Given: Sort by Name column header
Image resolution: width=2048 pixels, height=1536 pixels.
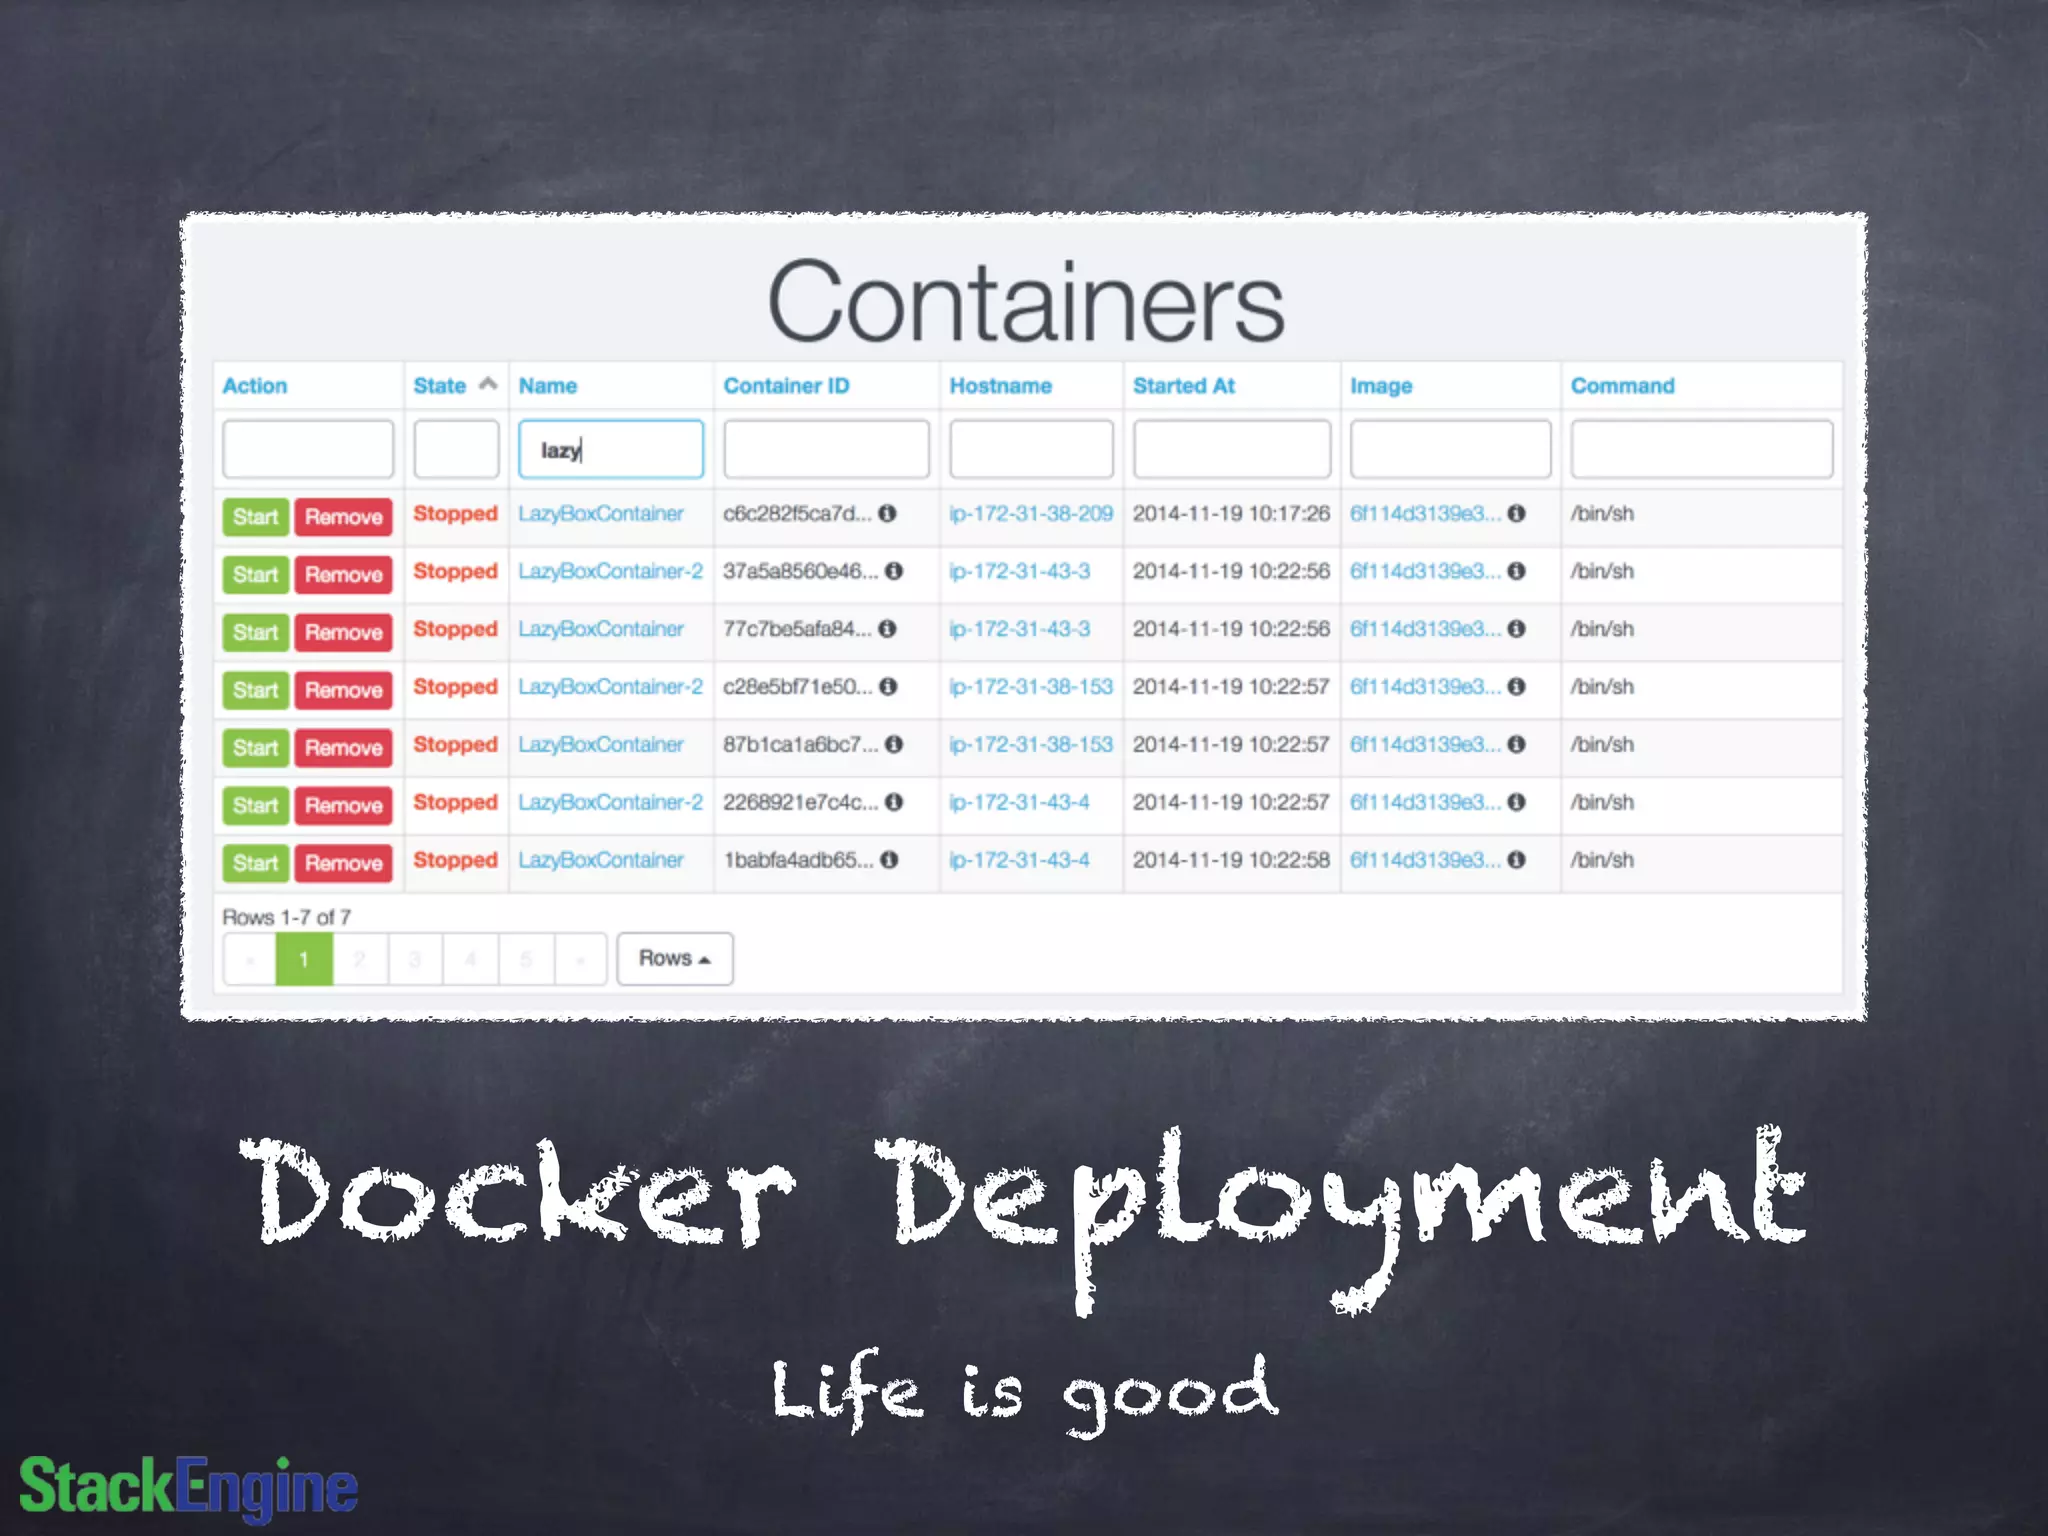Looking at the screenshot, I should 548,386.
